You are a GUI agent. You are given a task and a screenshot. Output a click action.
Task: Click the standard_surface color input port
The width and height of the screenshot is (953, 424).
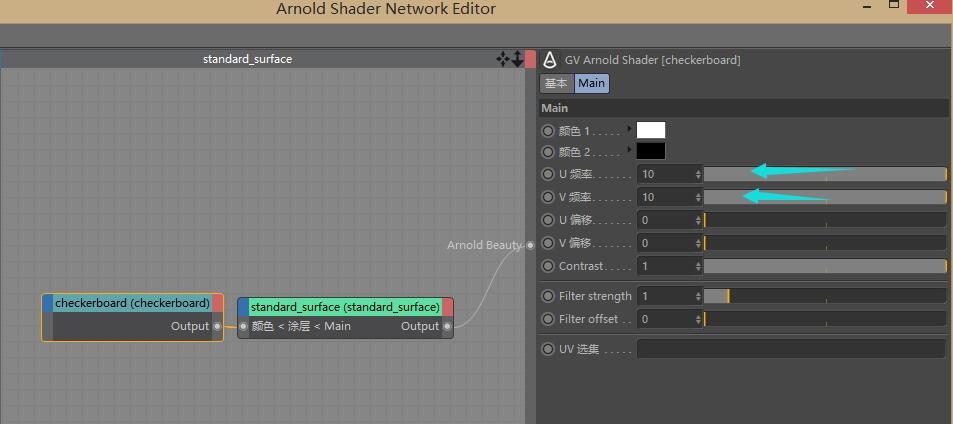[243, 327]
